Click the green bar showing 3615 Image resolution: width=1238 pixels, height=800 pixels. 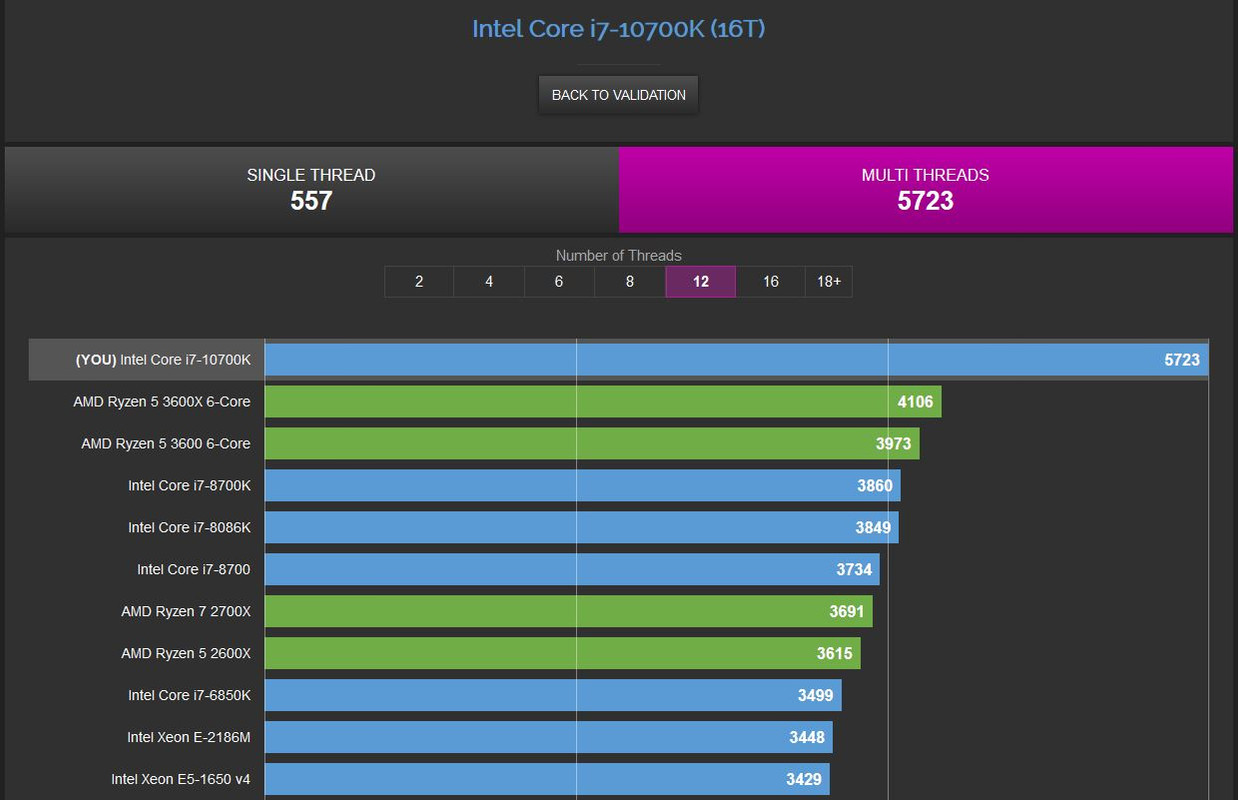pyautogui.click(x=563, y=654)
